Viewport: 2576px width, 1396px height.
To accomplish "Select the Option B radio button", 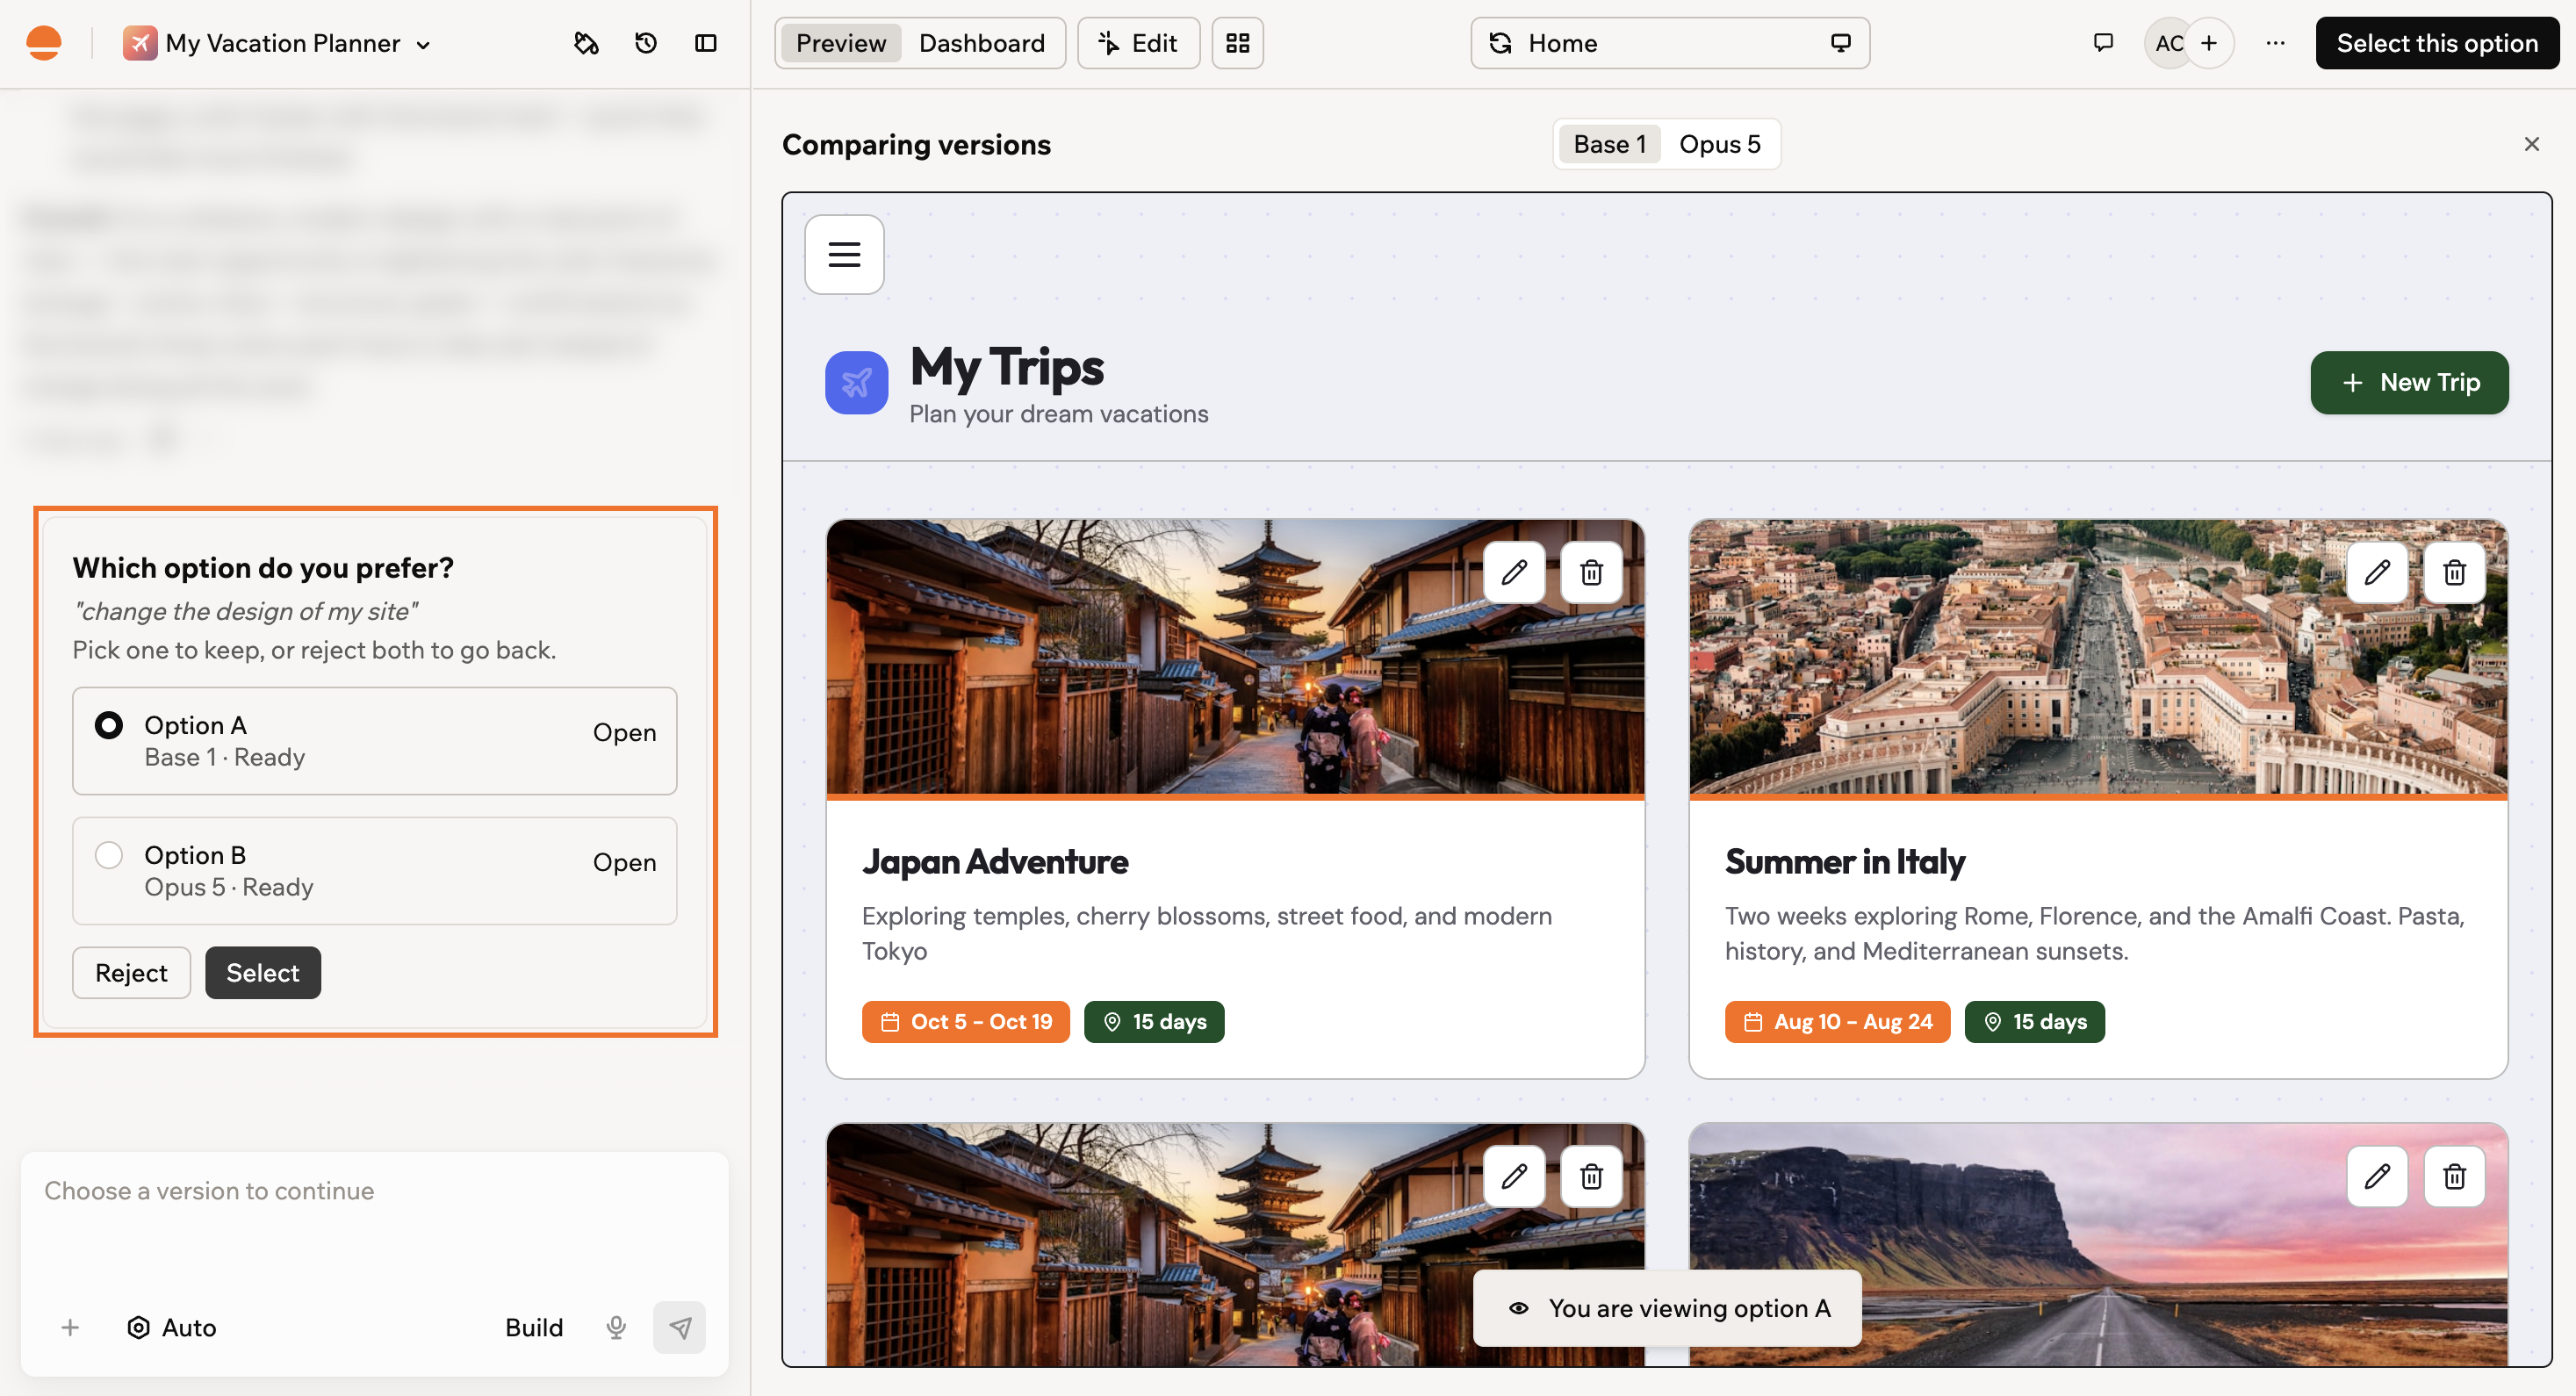I will (x=109, y=855).
